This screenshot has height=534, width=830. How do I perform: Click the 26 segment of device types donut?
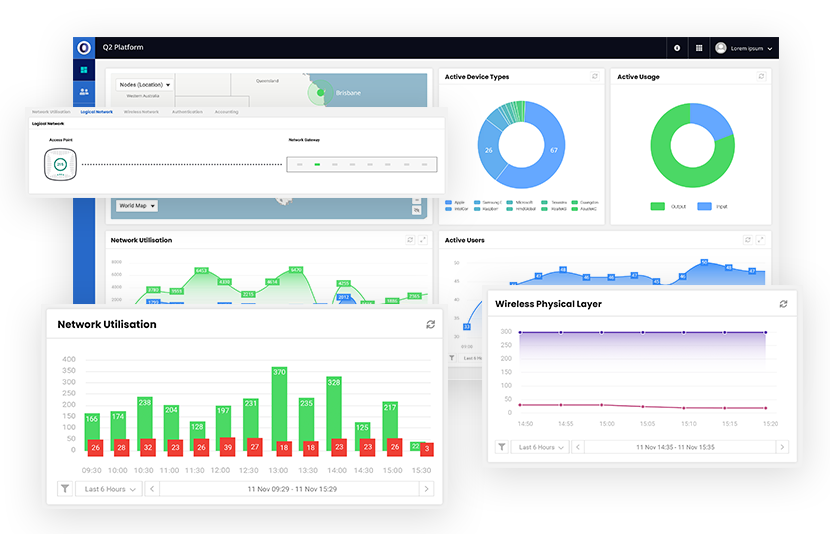(x=489, y=150)
